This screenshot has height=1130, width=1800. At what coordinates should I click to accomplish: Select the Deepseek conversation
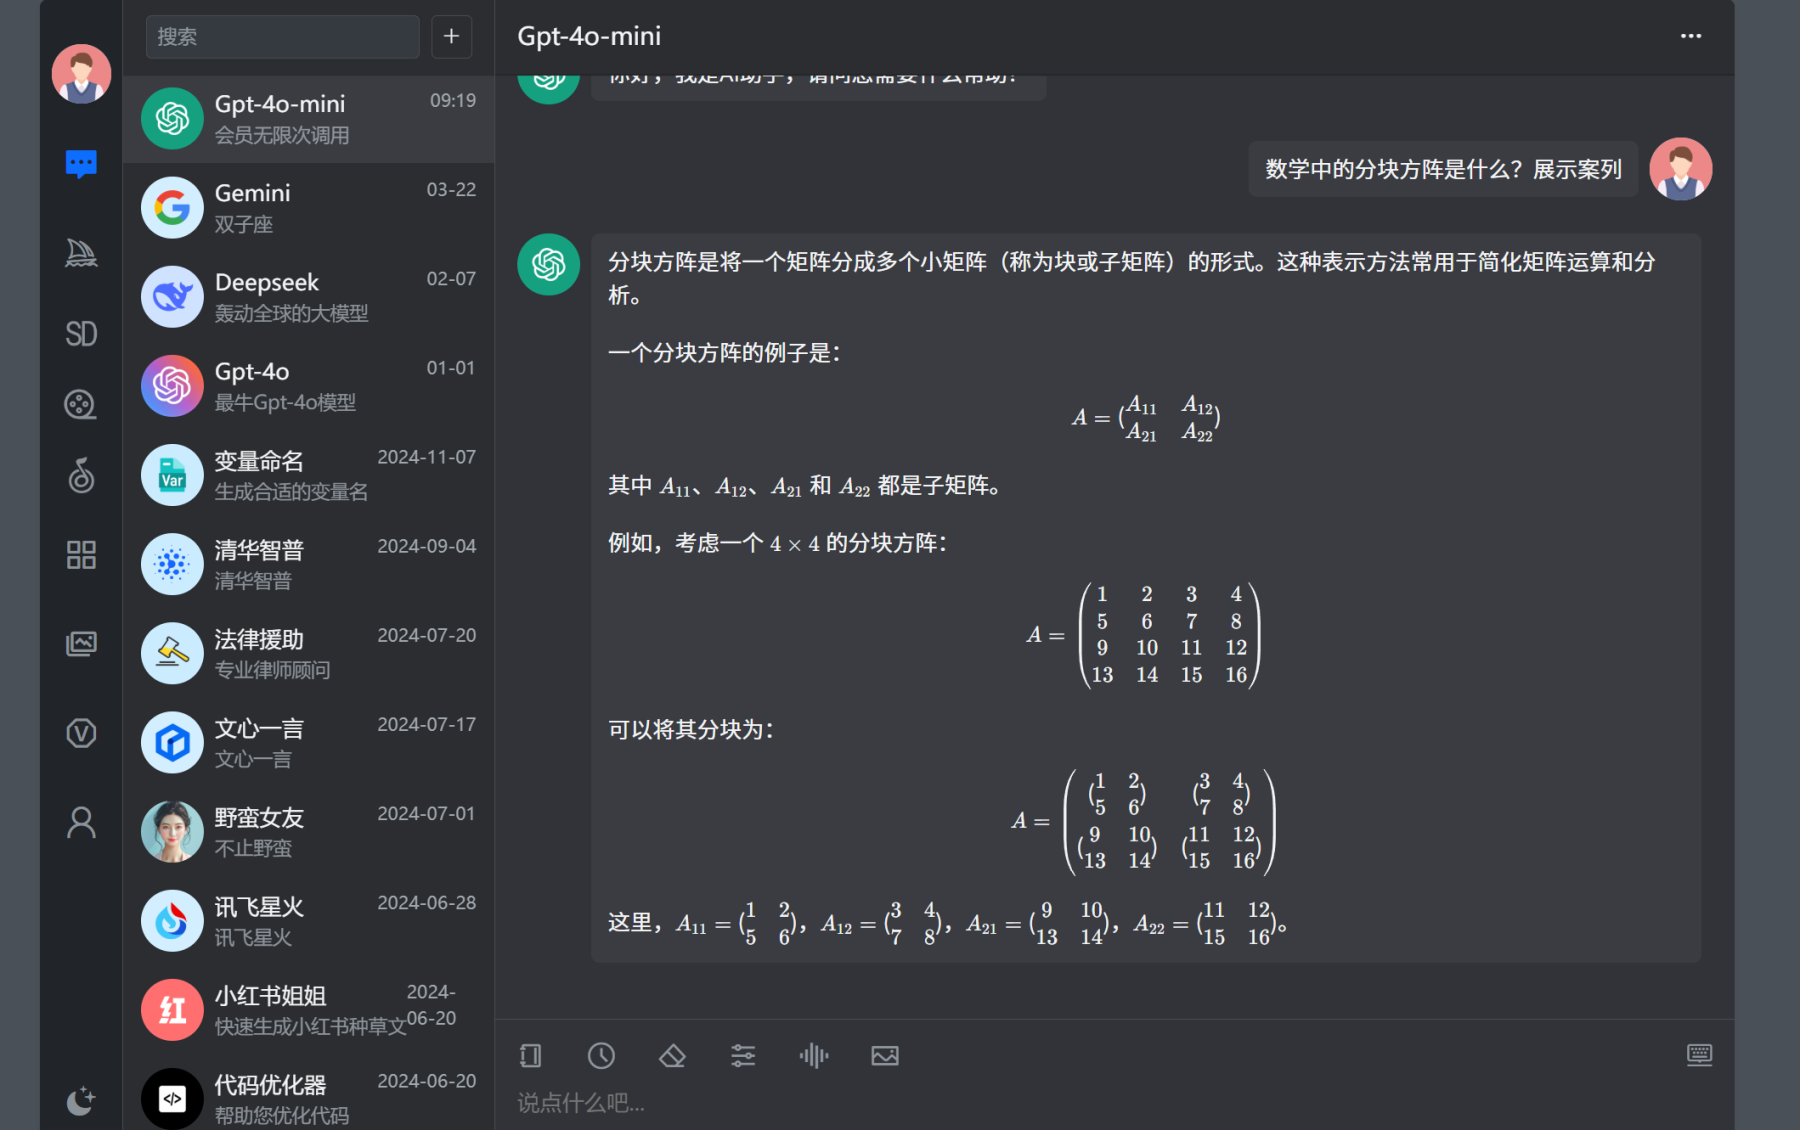tap(308, 296)
